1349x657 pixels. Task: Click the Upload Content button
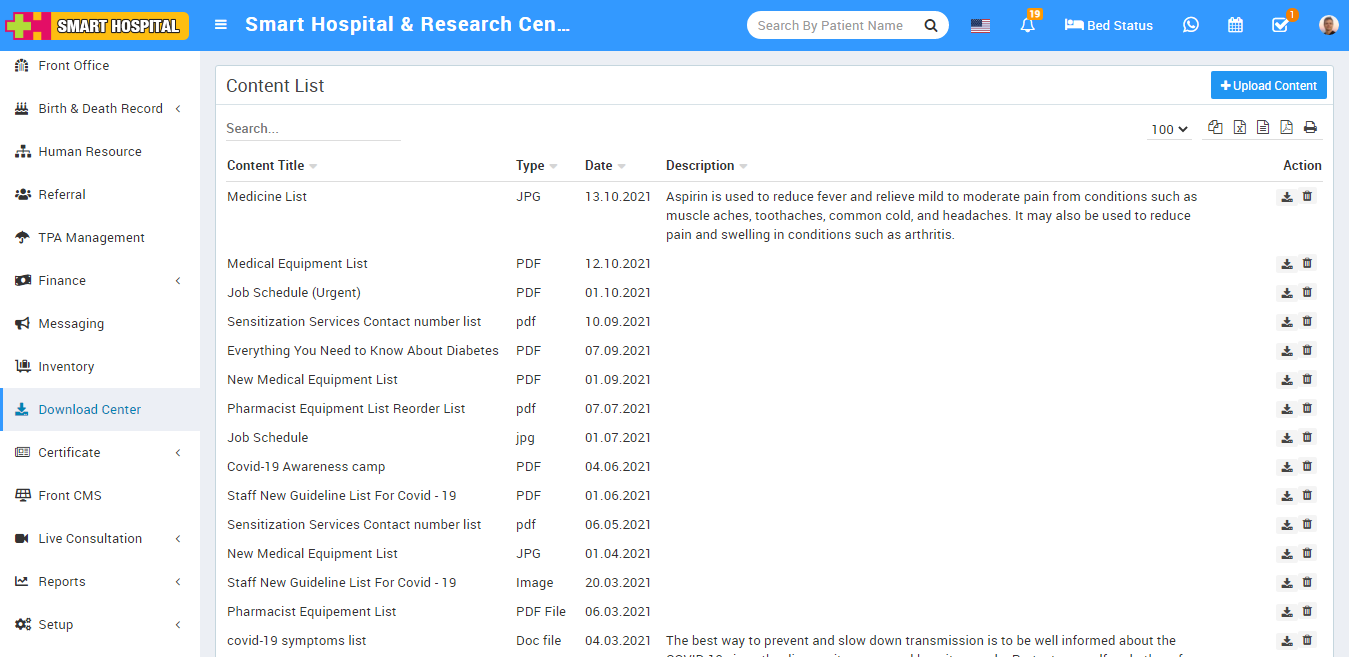1268,86
